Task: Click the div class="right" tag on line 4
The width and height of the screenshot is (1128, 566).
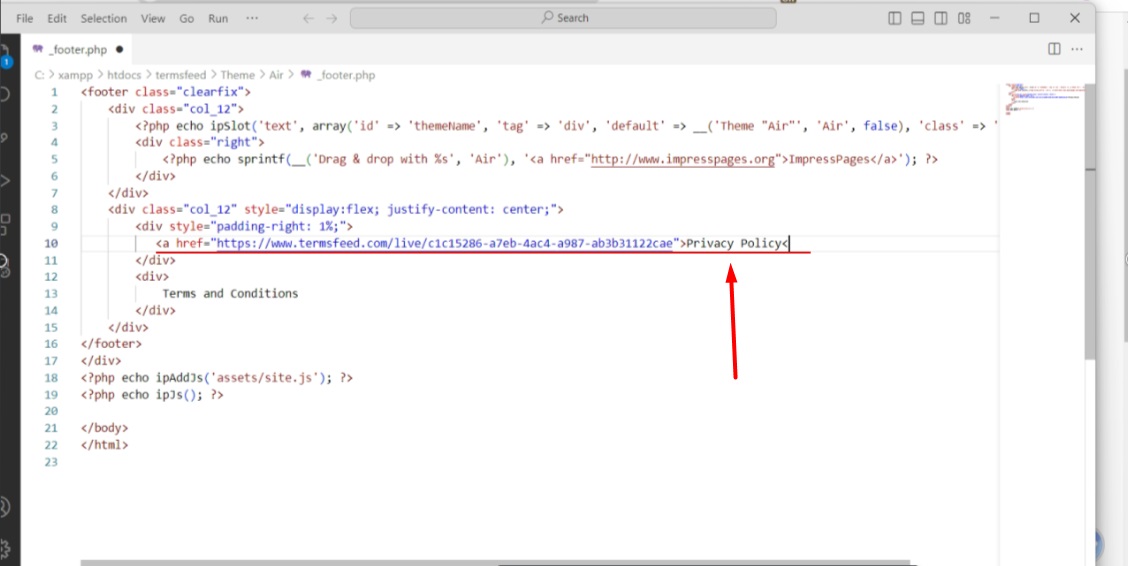Action: [x=199, y=142]
